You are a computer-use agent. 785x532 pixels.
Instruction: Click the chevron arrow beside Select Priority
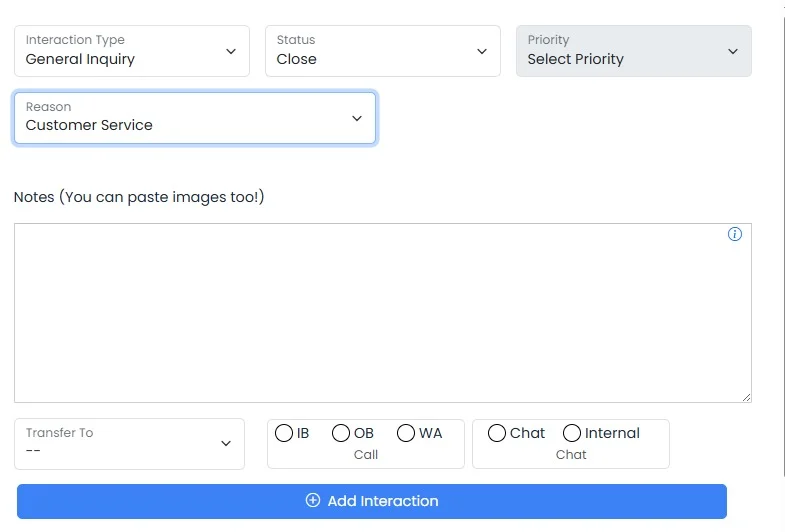[x=733, y=51]
